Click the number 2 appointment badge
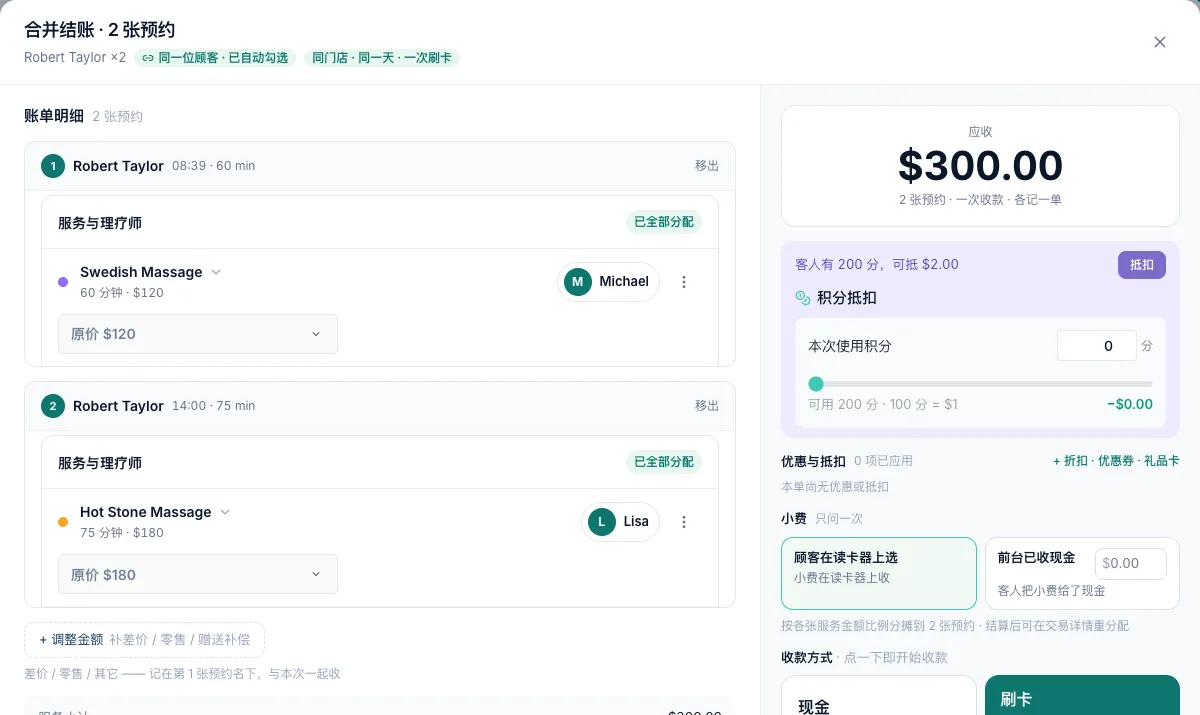Image resolution: width=1200 pixels, height=715 pixels. 53,406
